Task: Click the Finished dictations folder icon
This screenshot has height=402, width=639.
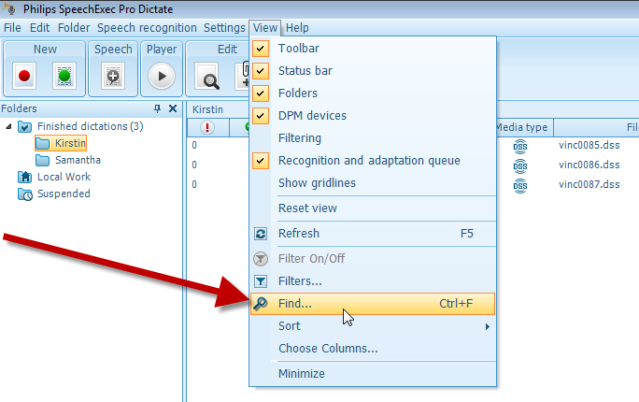Action: [24, 127]
